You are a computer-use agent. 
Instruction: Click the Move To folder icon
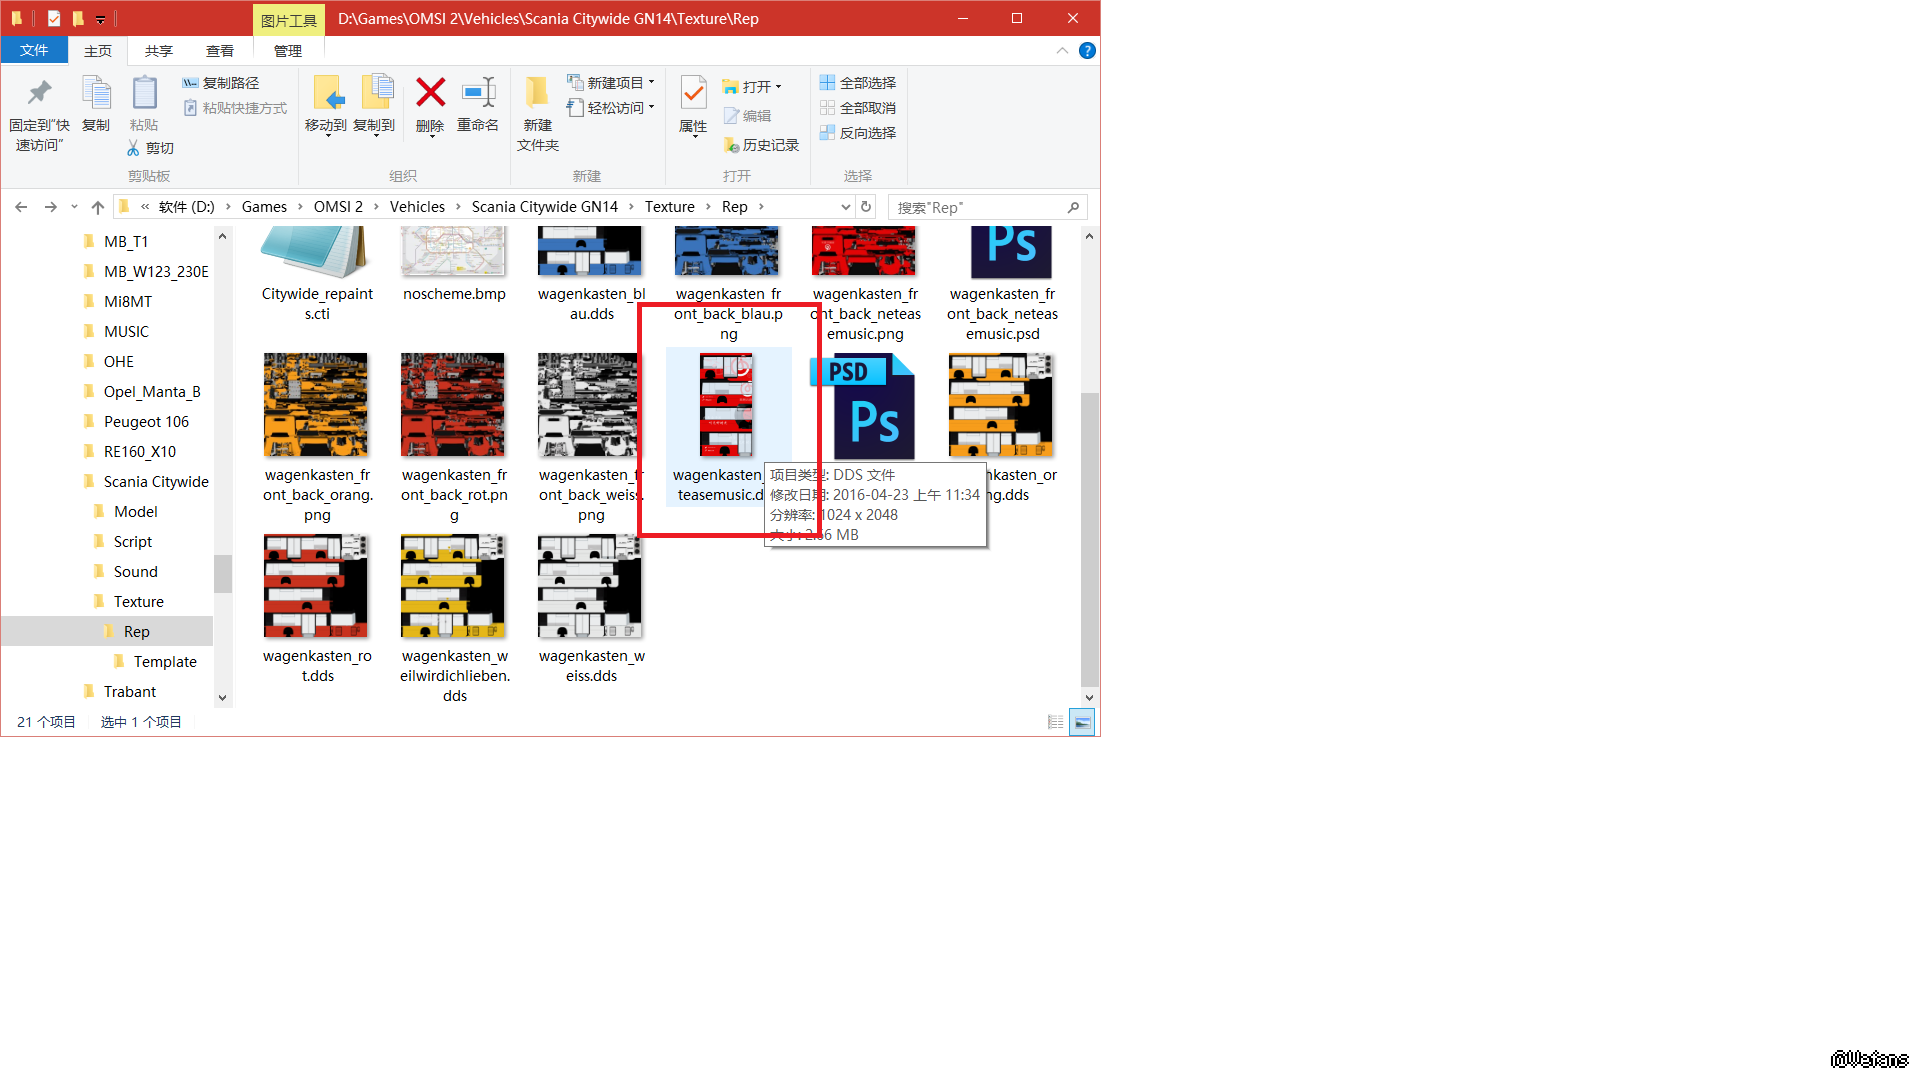click(326, 94)
